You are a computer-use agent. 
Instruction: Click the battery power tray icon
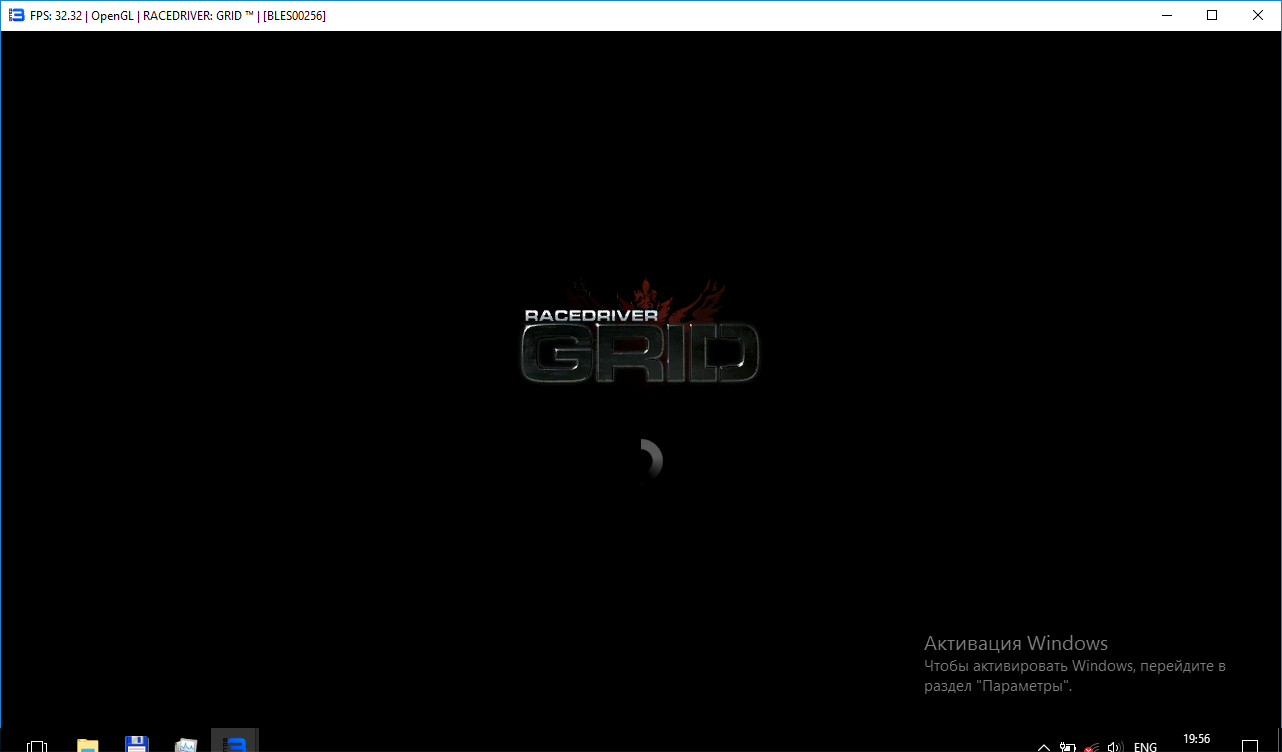point(1068,747)
